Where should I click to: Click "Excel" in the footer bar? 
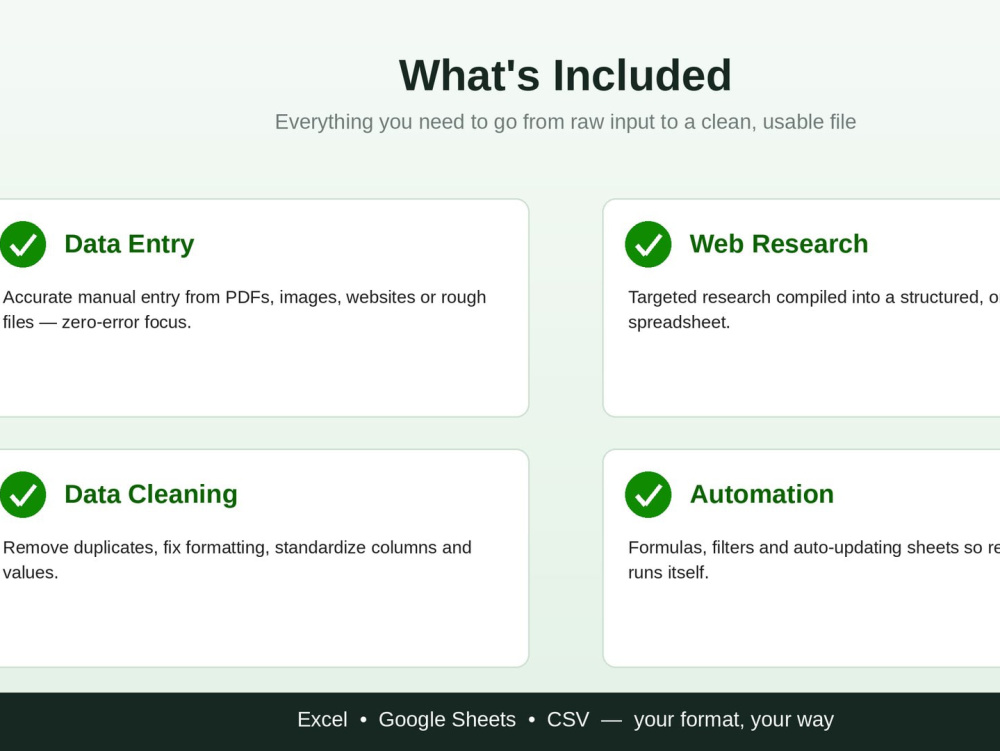tap(322, 720)
